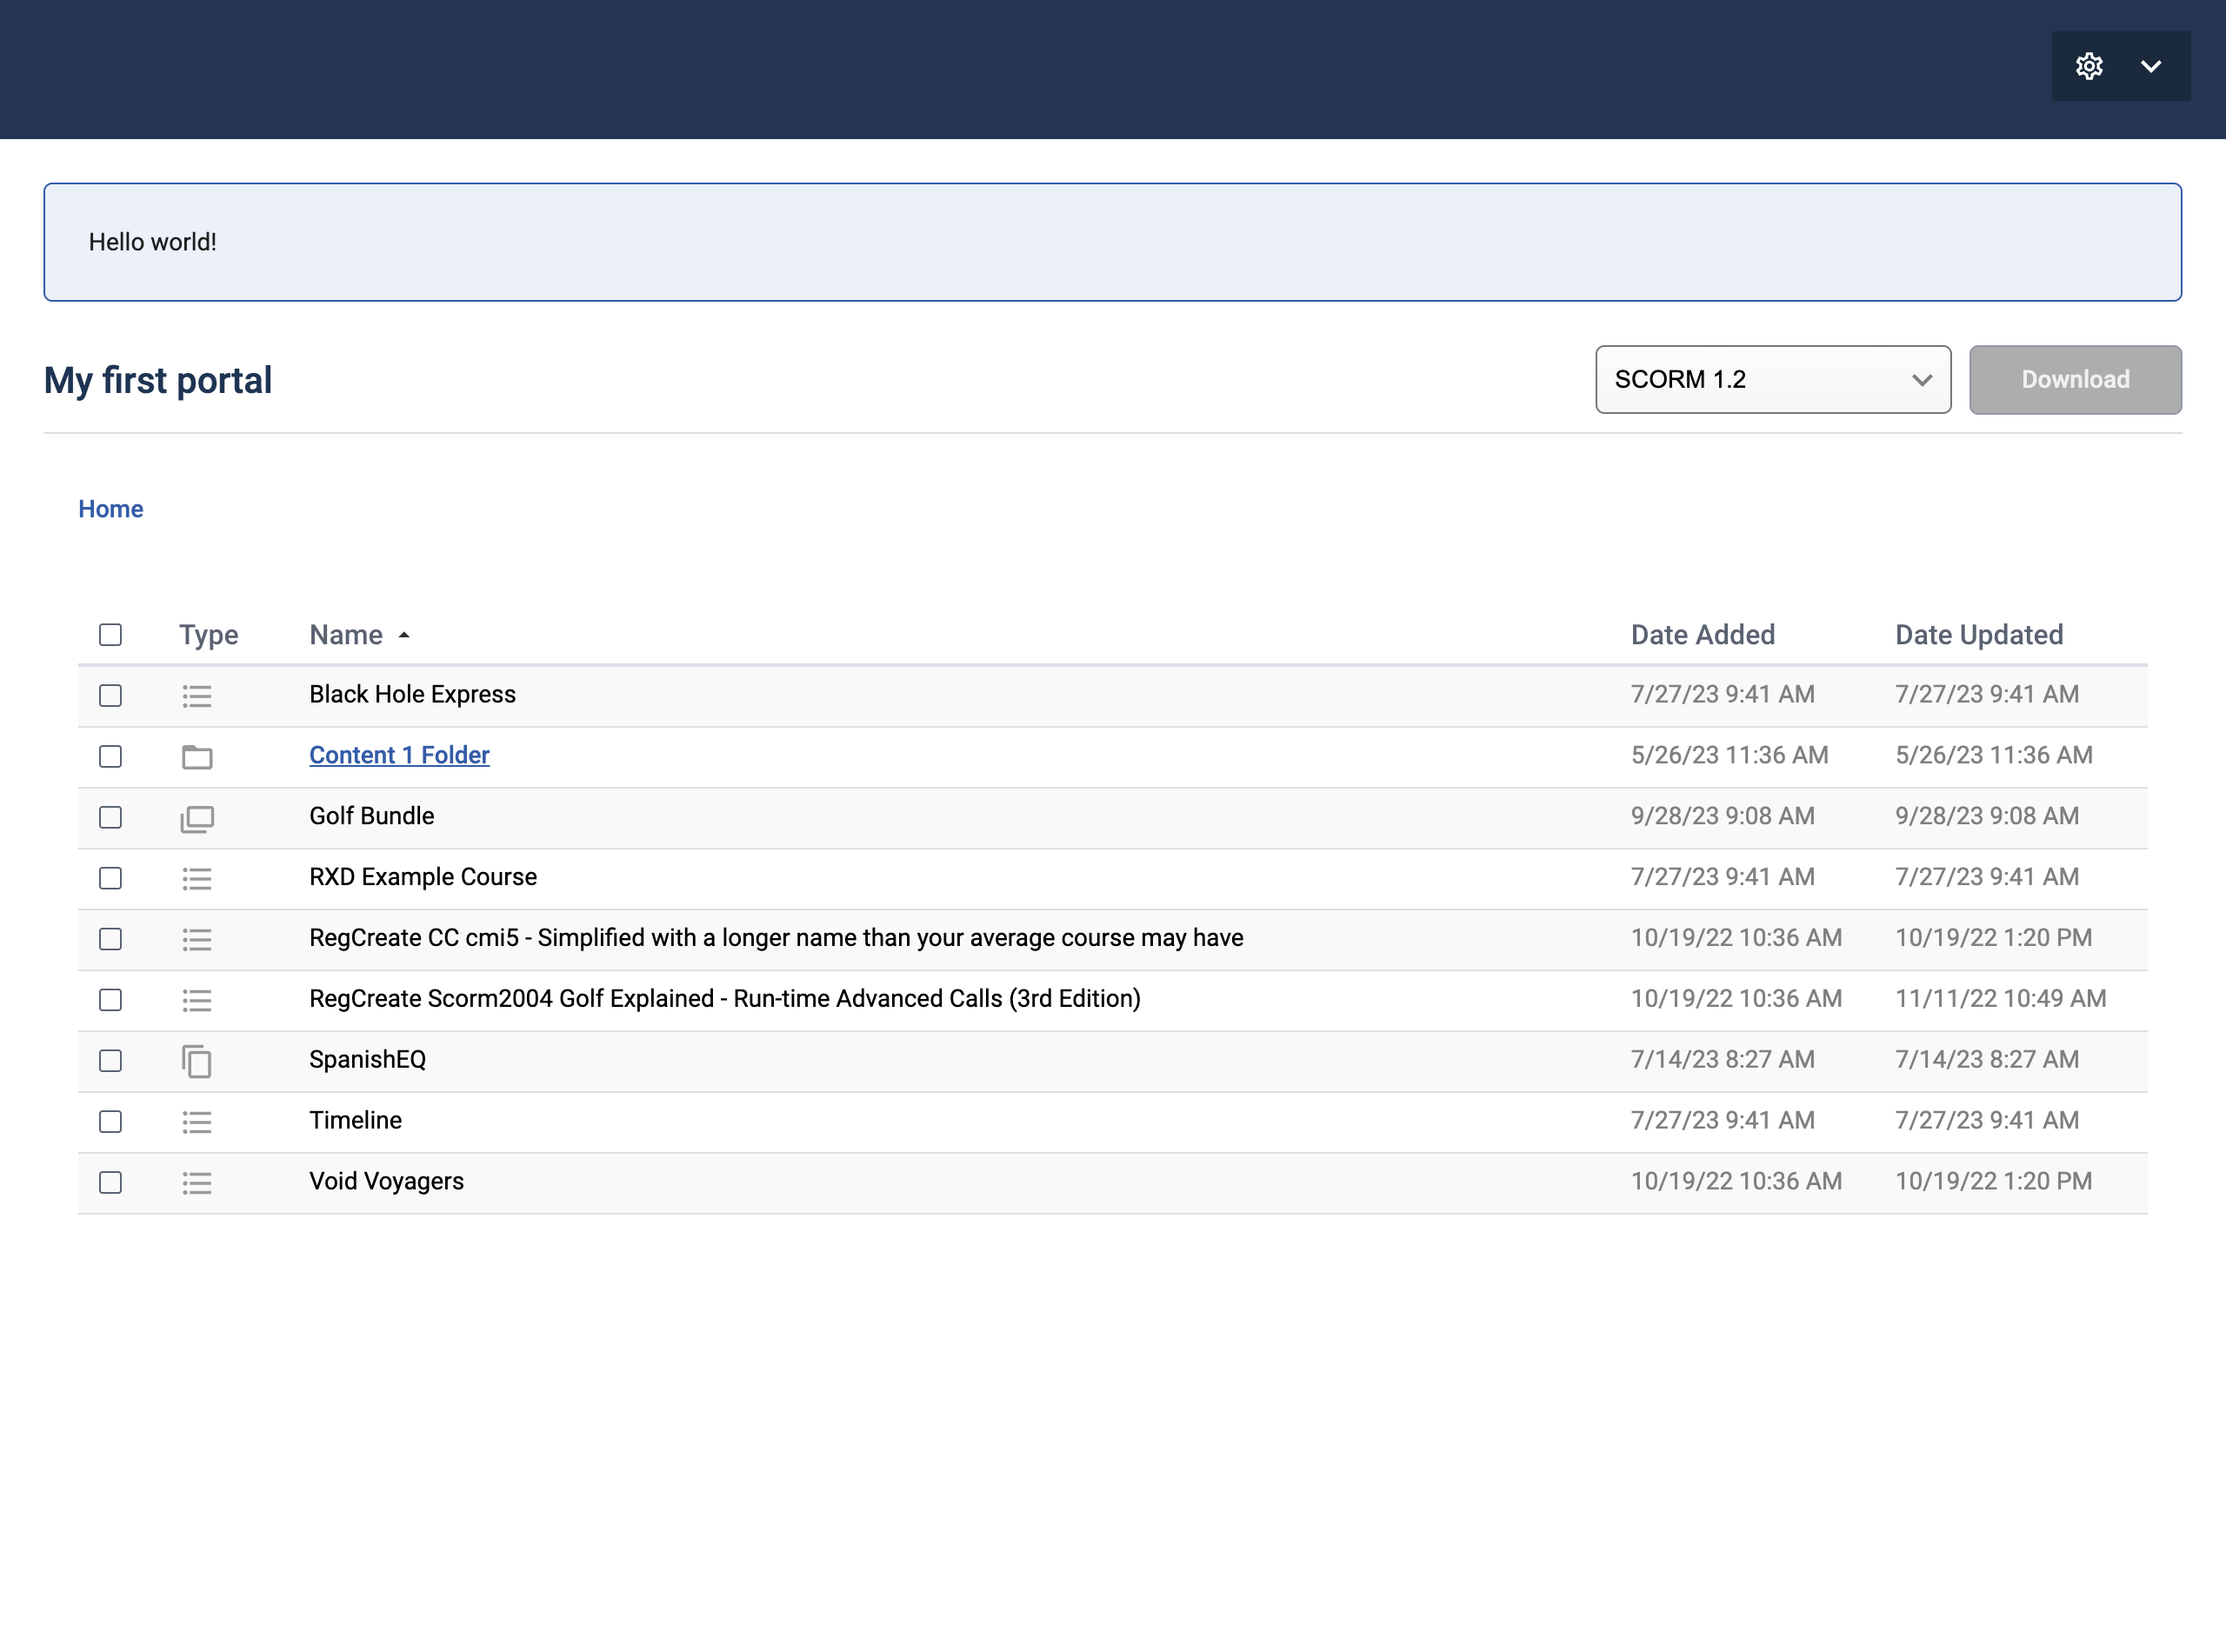Toggle the select-all checkbox in the header

click(x=111, y=635)
